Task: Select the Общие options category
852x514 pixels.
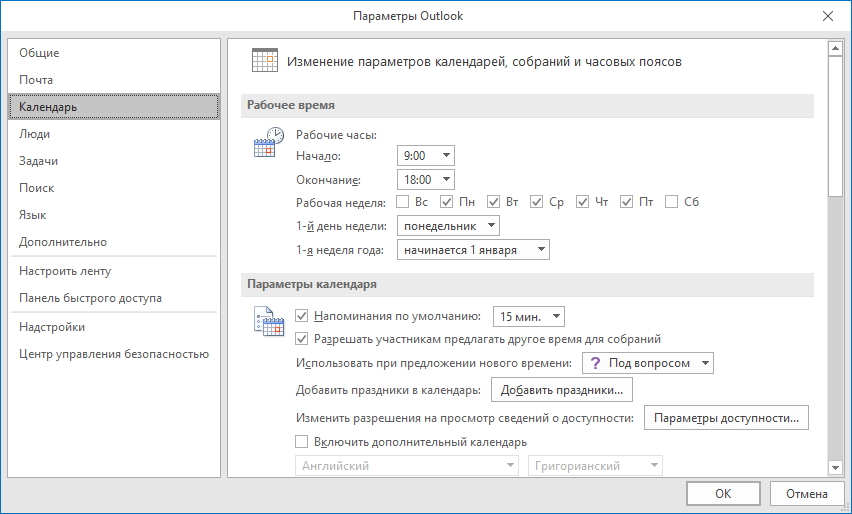Action: 114,53
